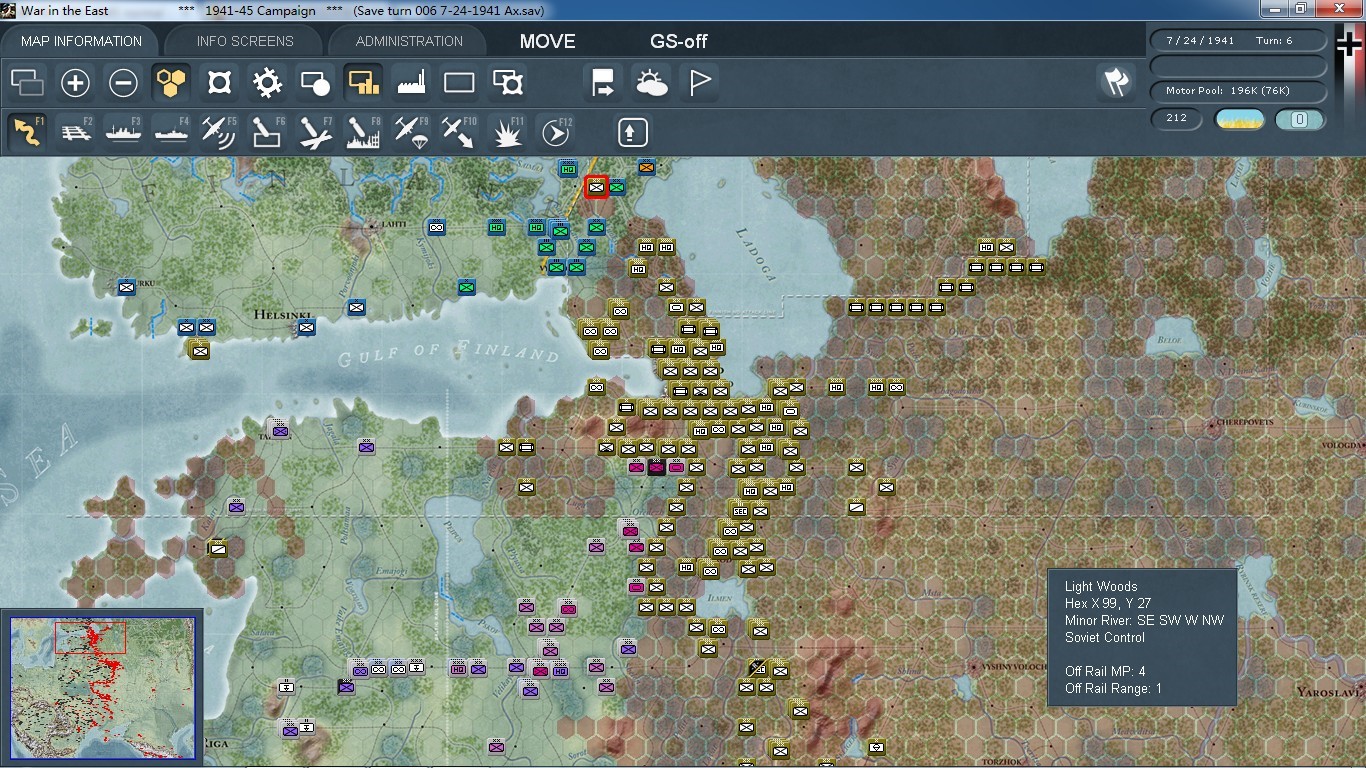Viewport: 1366px width, 768px height.
Task: Switch to the MAP INFORMATION tab
Action: pyautogui.click(x=81, y=41)
